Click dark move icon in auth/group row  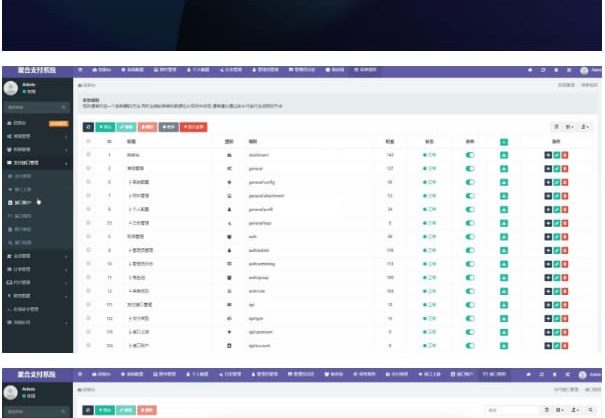coord(548,278)
